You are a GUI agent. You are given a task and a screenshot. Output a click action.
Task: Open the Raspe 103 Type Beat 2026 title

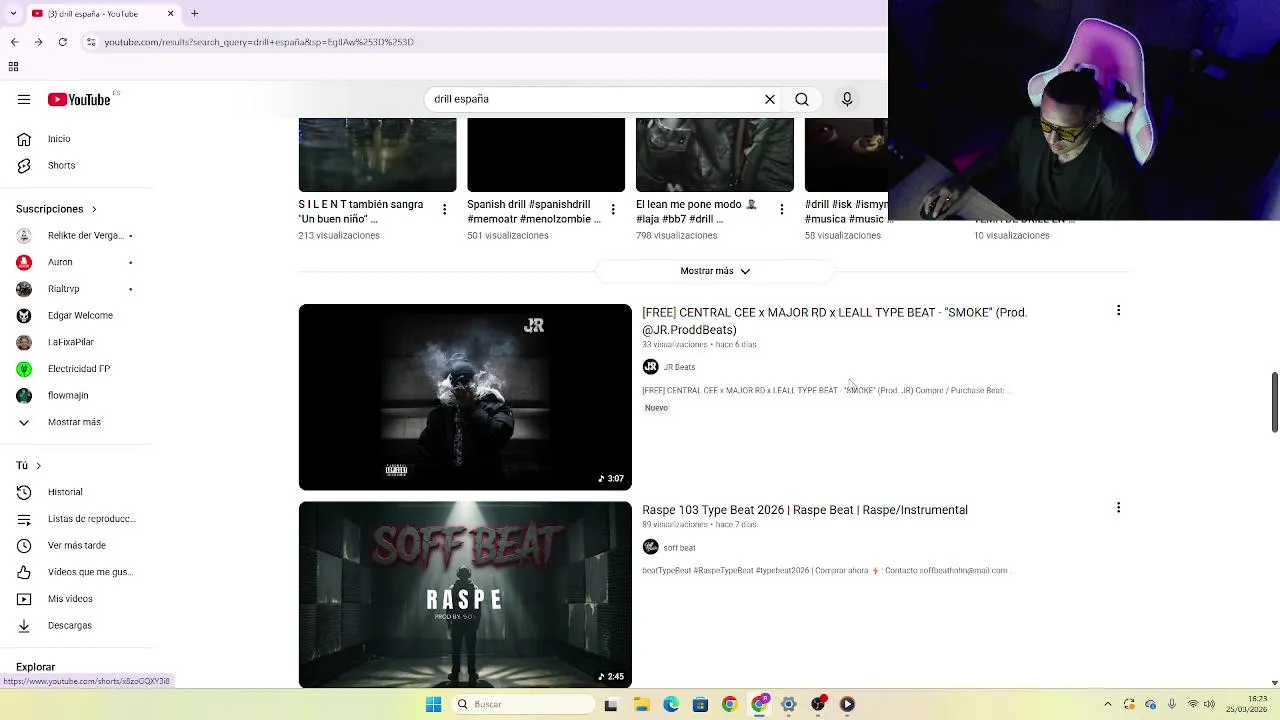point(805,510)
